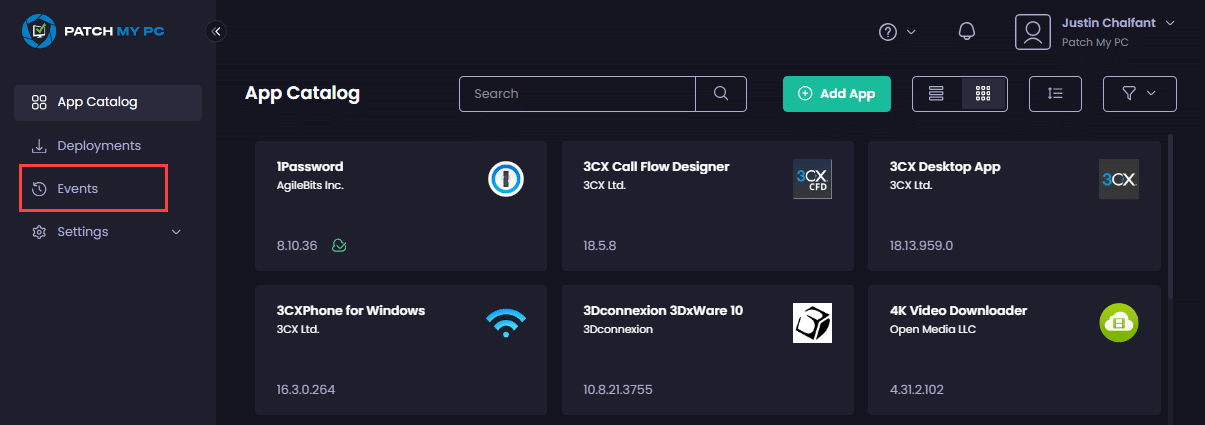Click the 3Dconnexion 3DxWare cube icon
The height and width of the screenshot is (425, 1205).
point(812,322)
